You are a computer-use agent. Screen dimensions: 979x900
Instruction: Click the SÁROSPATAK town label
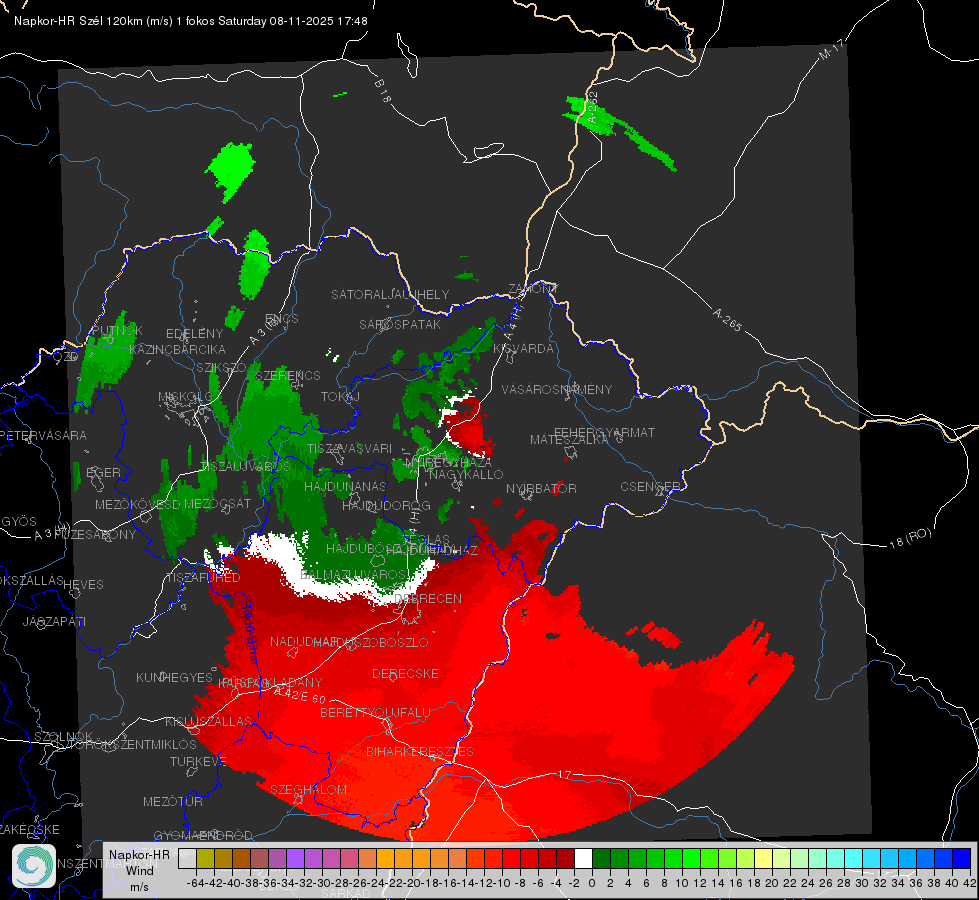coord(400,324)
